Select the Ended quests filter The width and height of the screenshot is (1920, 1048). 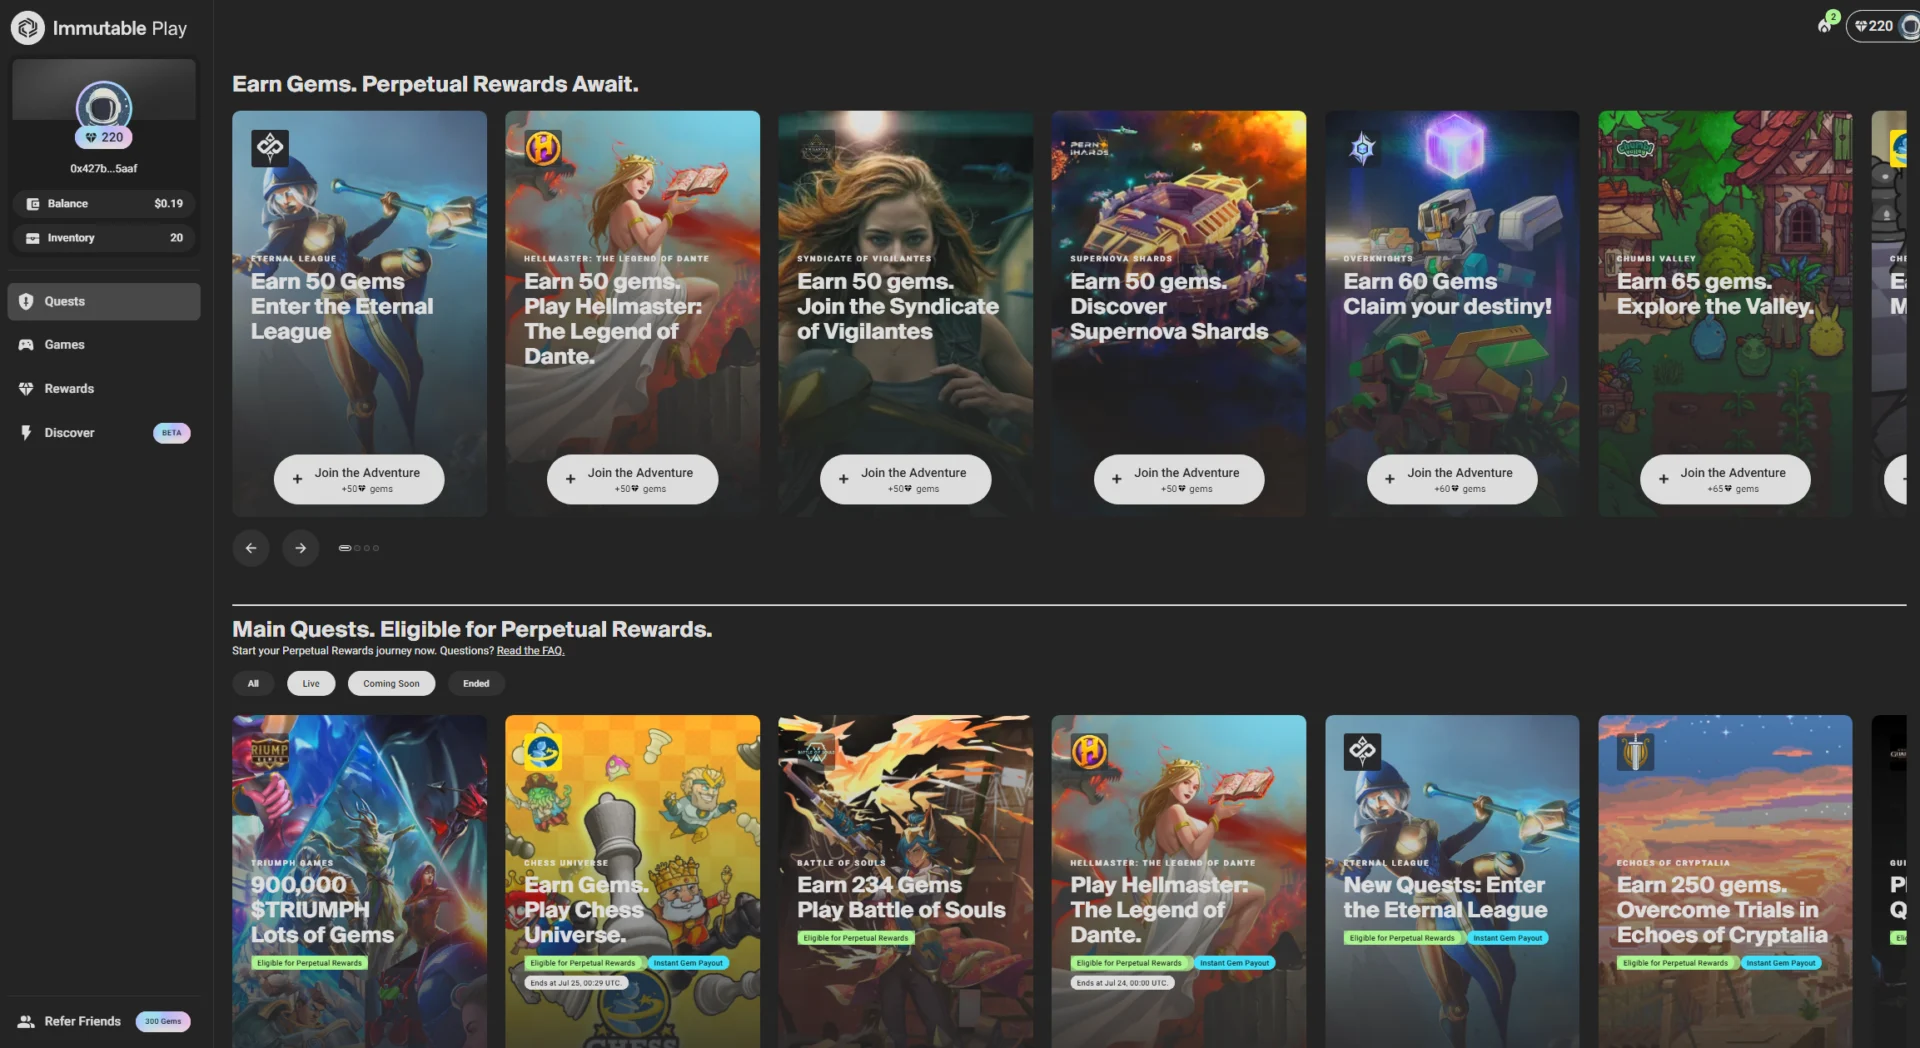pos(476,683)
